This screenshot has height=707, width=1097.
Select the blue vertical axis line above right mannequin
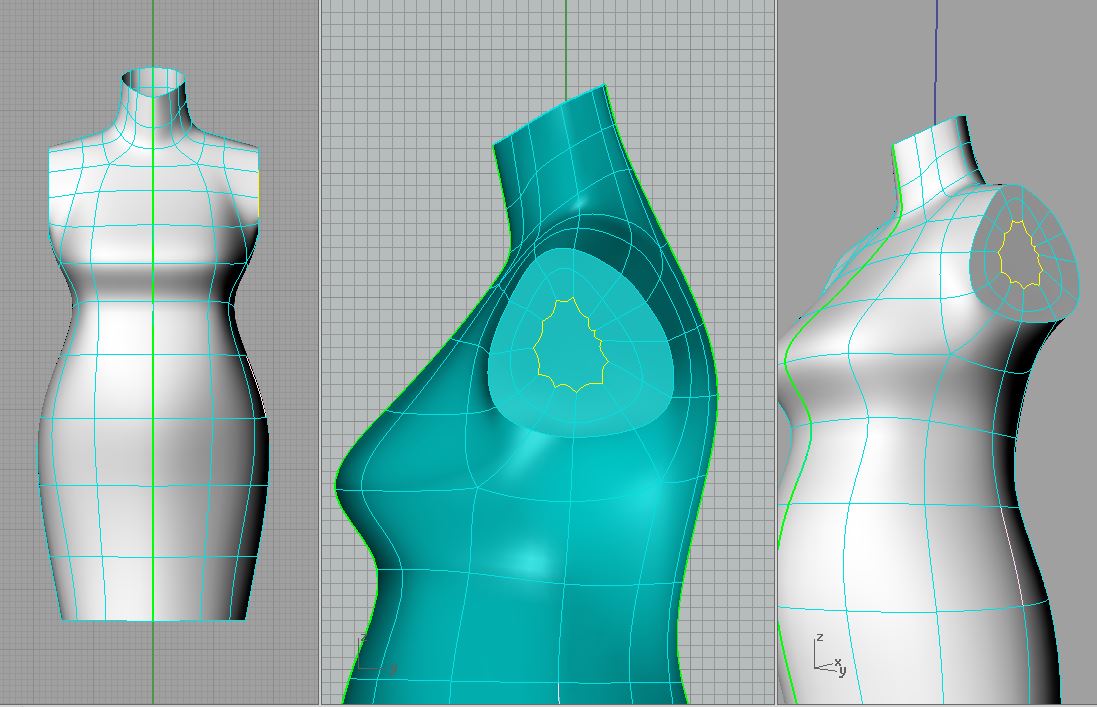click(937, 62)
